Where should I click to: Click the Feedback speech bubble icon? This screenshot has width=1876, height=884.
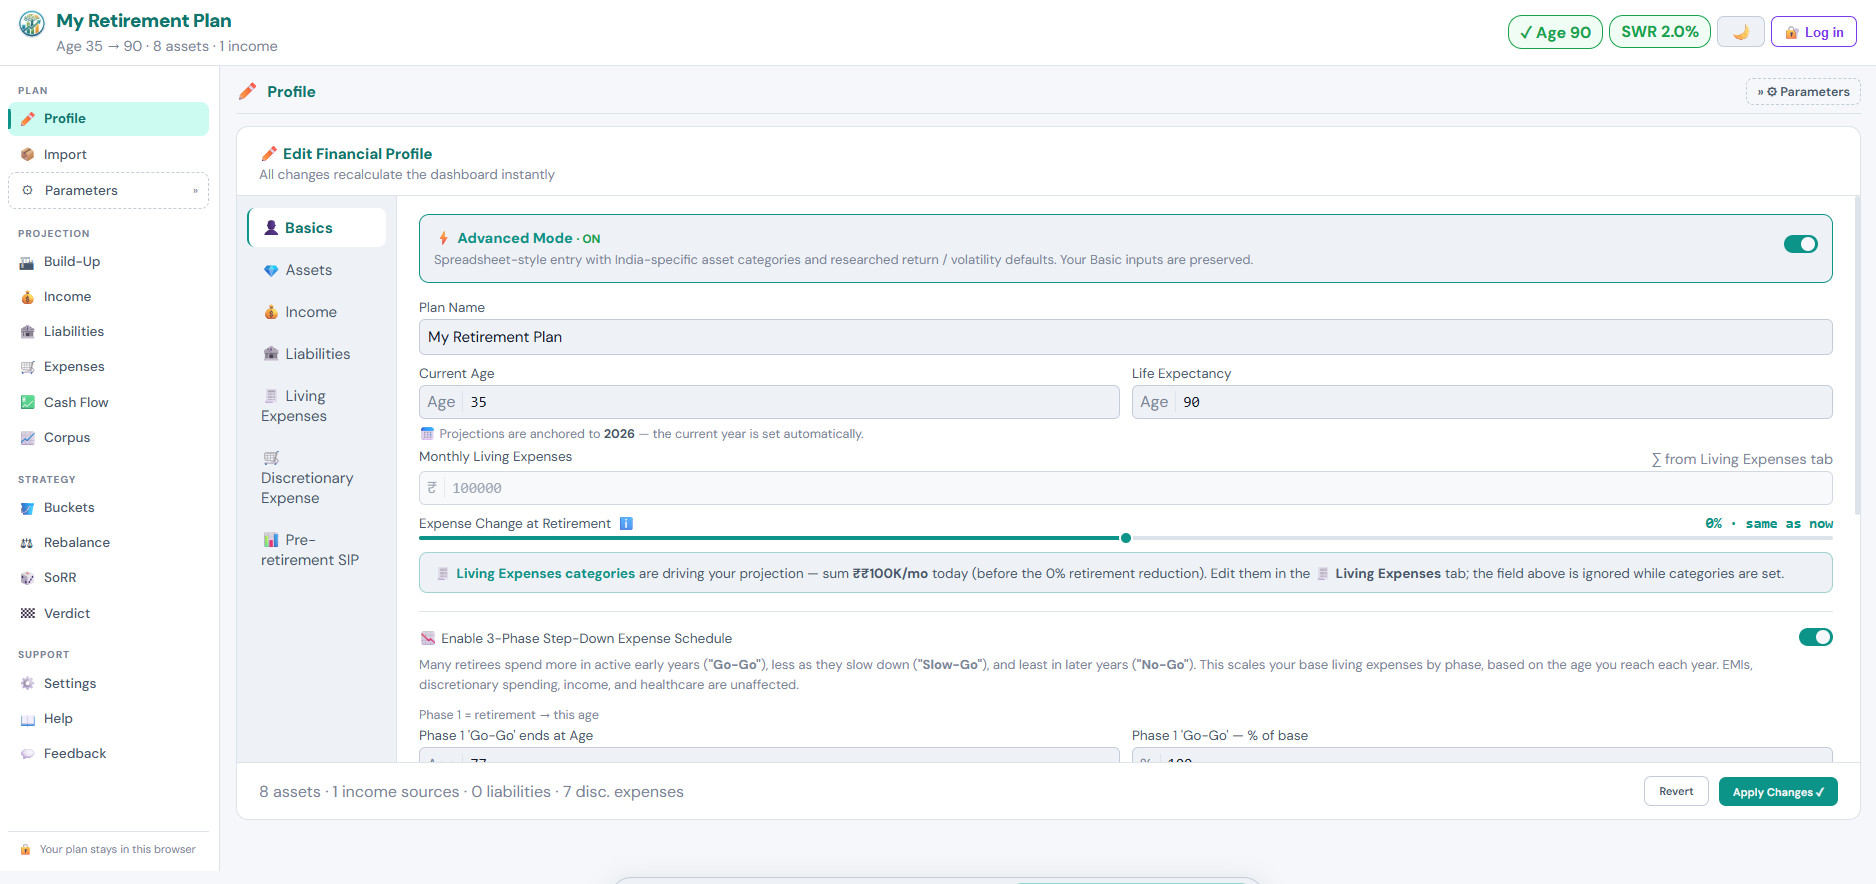[x=28, y=754]
